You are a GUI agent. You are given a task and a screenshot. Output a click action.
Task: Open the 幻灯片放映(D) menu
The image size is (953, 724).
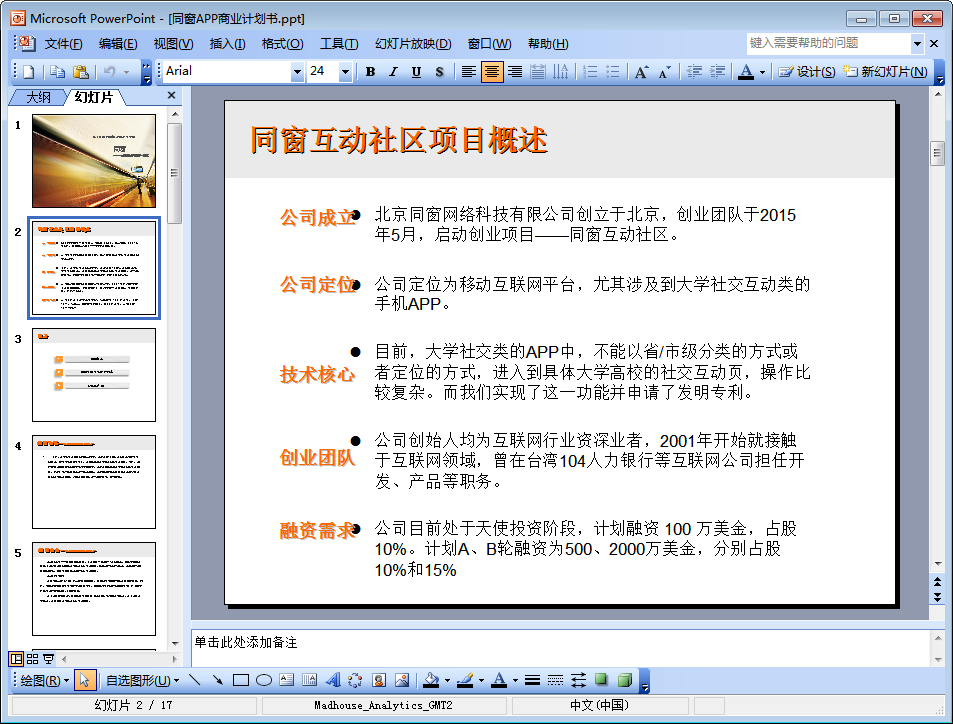coord(413,44)
